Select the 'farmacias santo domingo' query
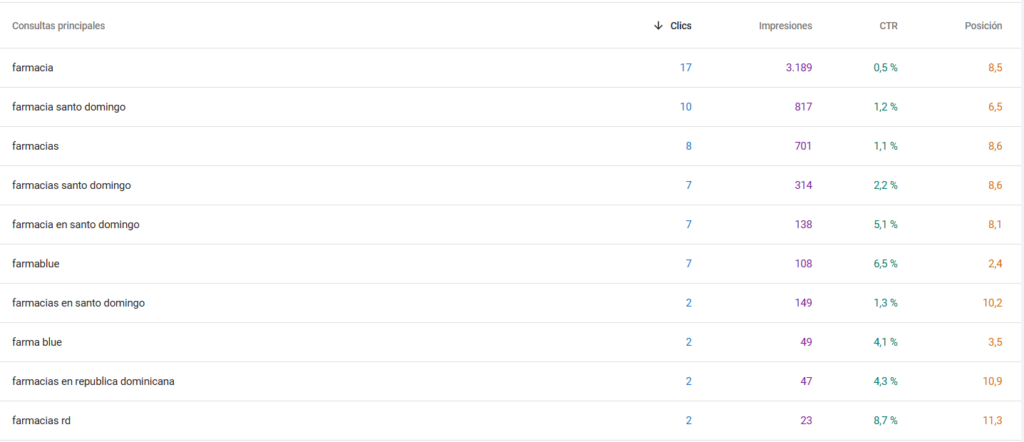The width and height of the screenshot is (1024, 442). pyautogui.click(x=71, y=185)
